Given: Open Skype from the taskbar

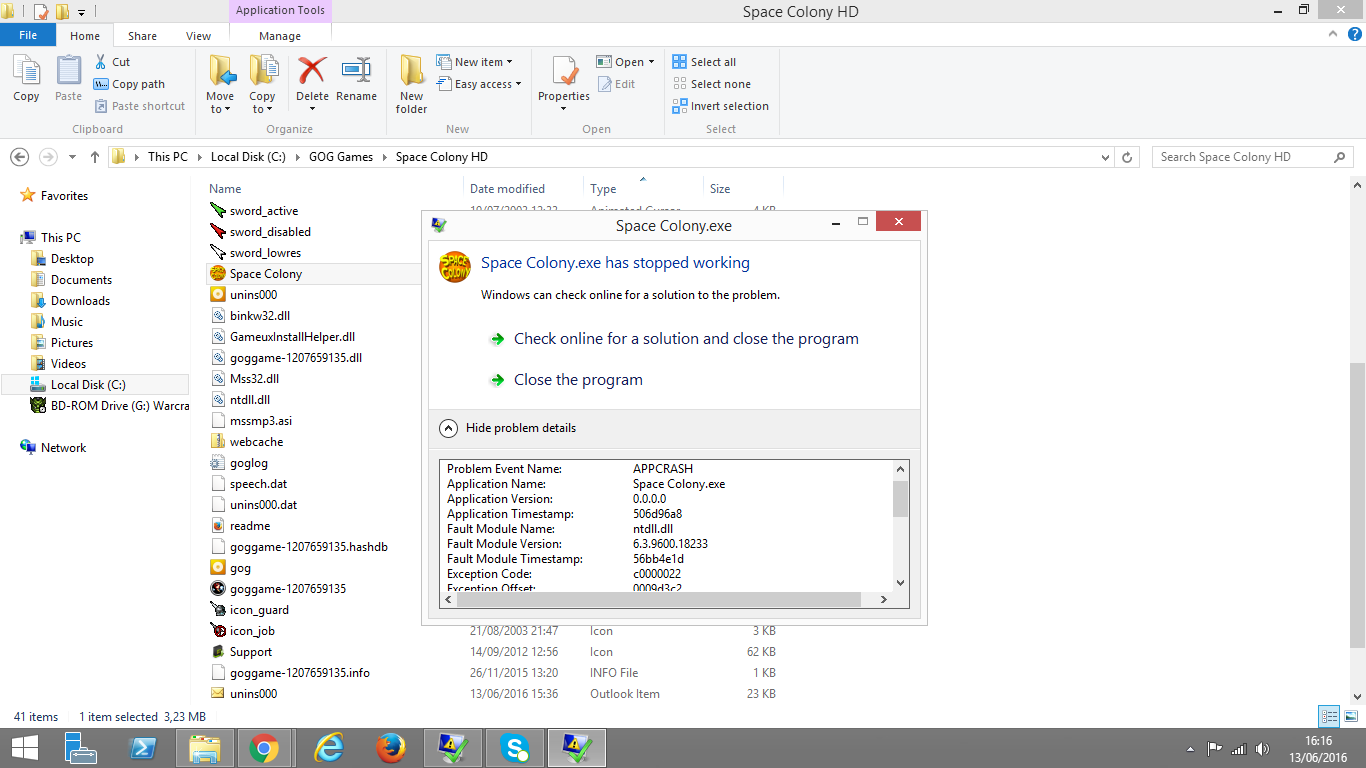Looking at the screenshot, I should 514,748.
